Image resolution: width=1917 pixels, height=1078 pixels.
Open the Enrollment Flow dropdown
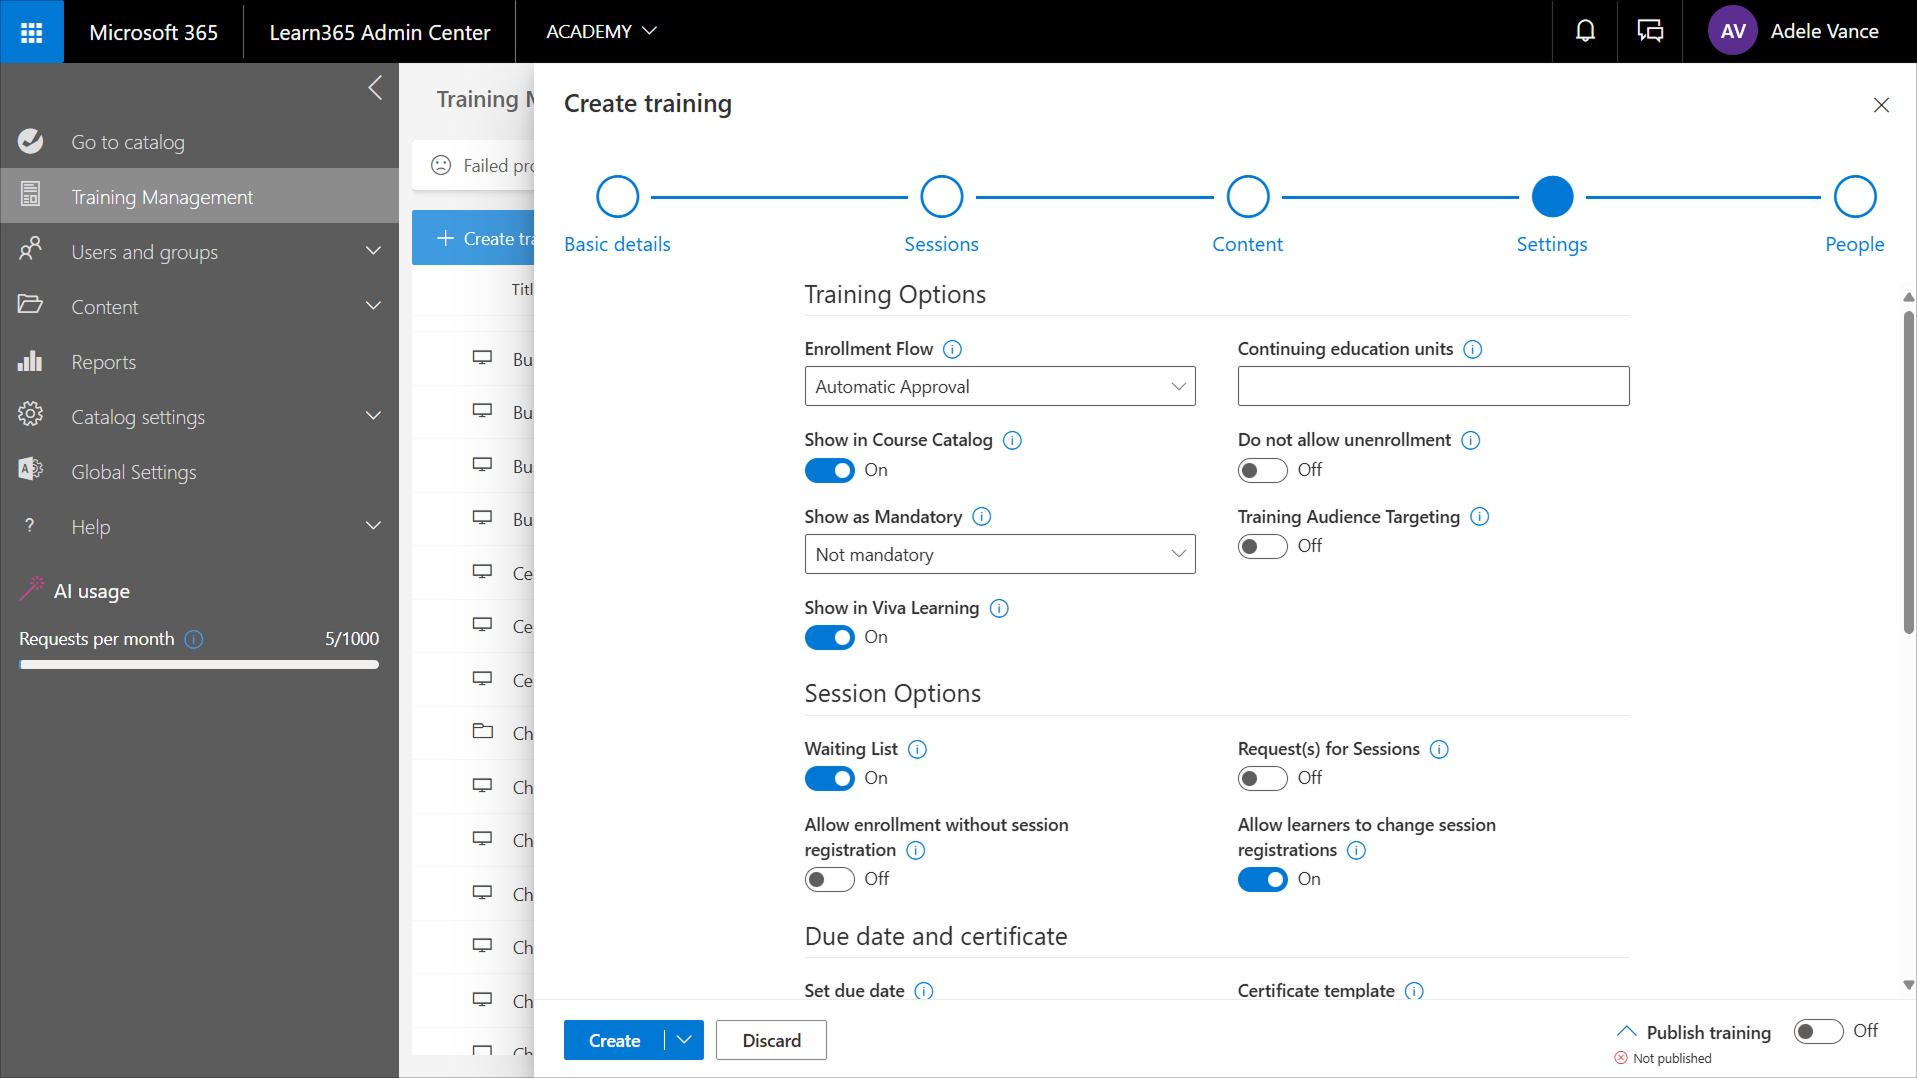[999, 387]
